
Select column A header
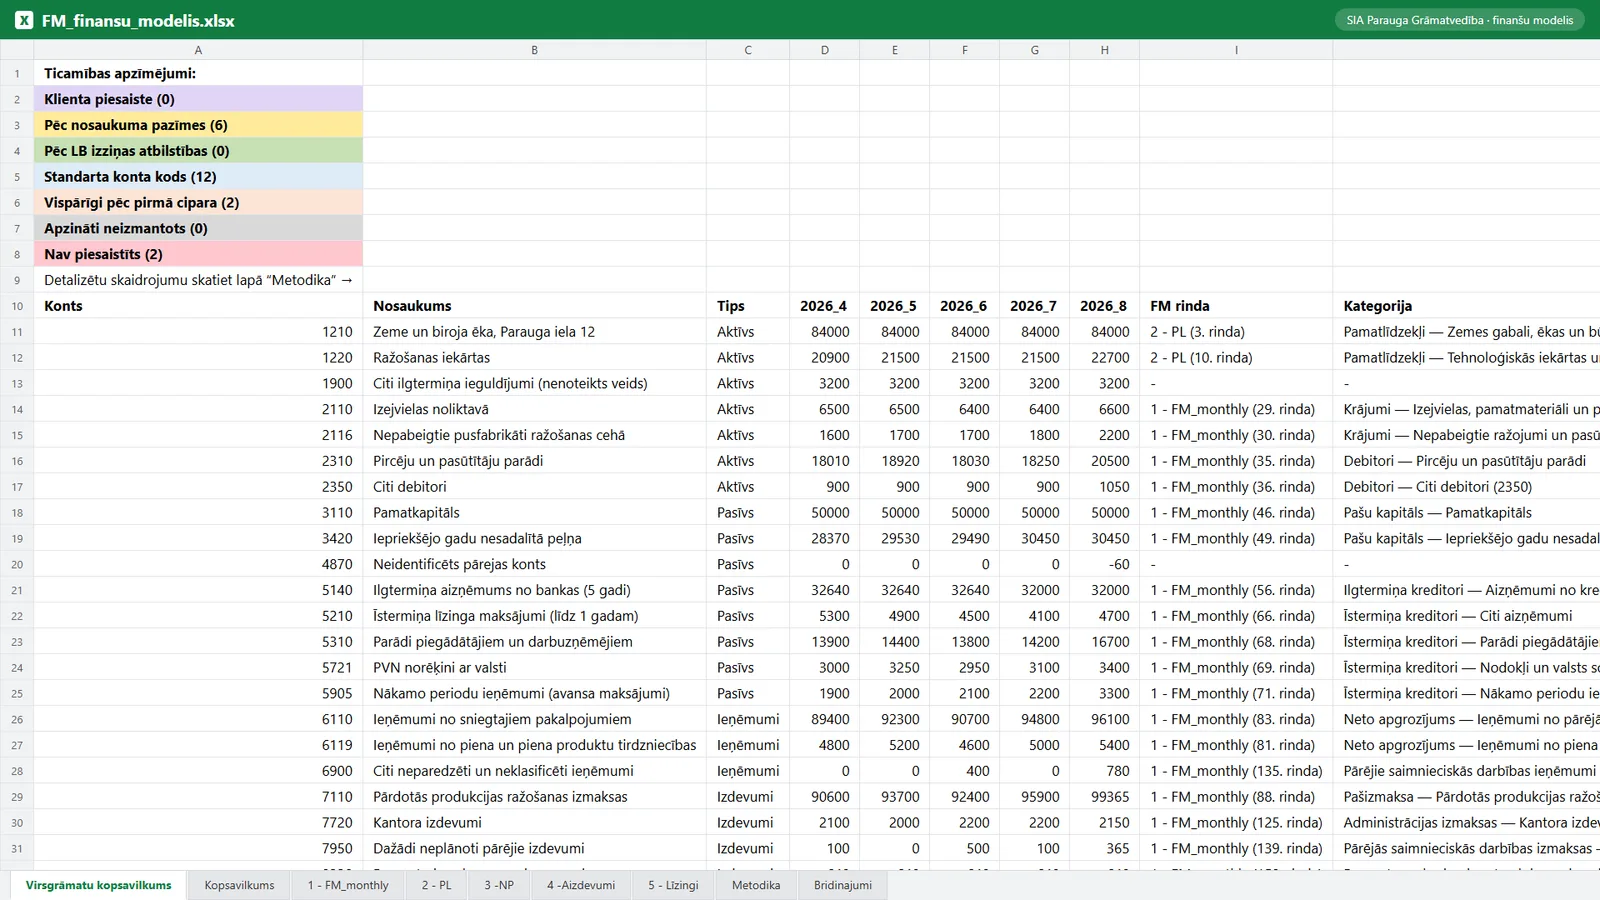198,50
